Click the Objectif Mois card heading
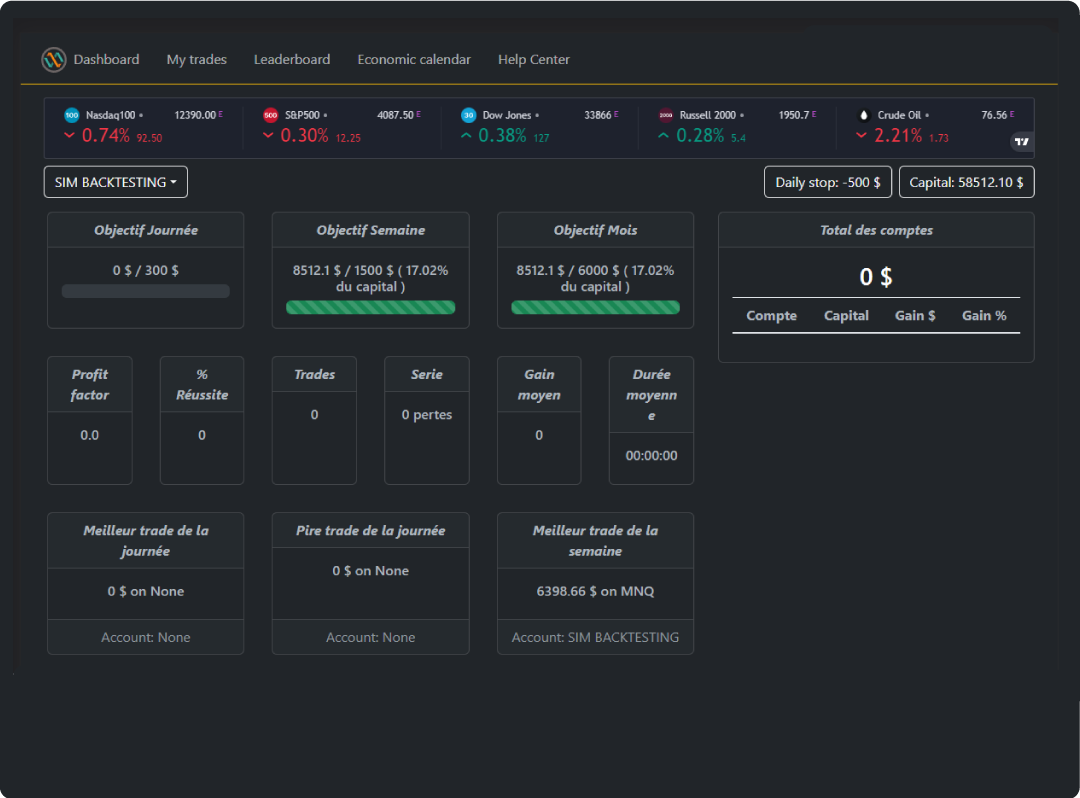 [595, 231]
